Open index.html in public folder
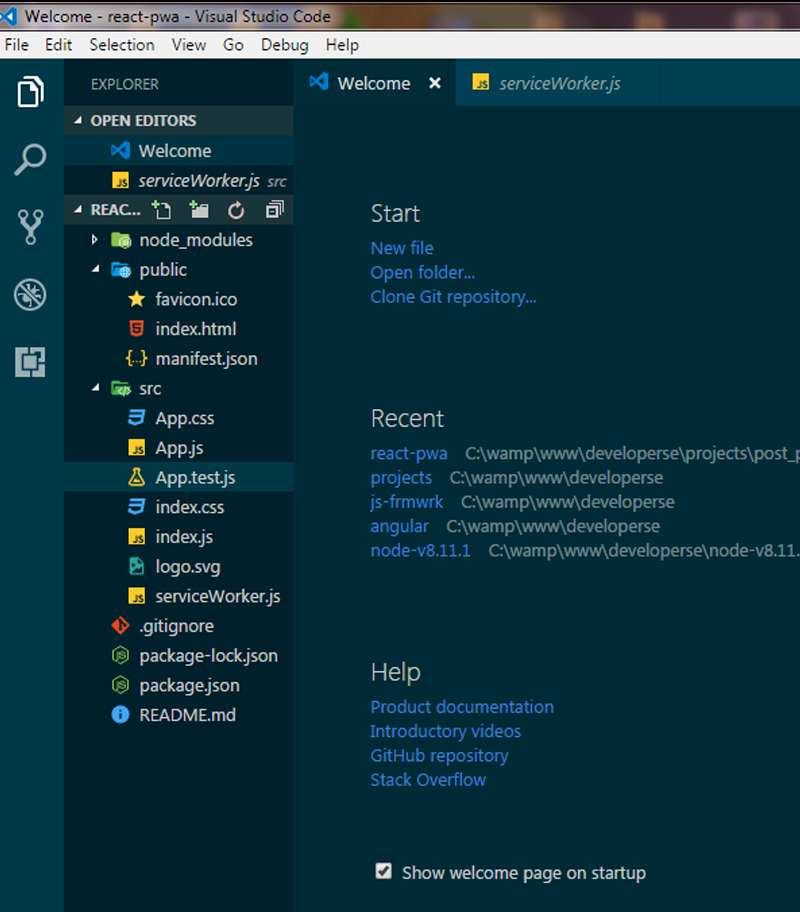Screen dimensions: 800x912 [x=179, y=329]
